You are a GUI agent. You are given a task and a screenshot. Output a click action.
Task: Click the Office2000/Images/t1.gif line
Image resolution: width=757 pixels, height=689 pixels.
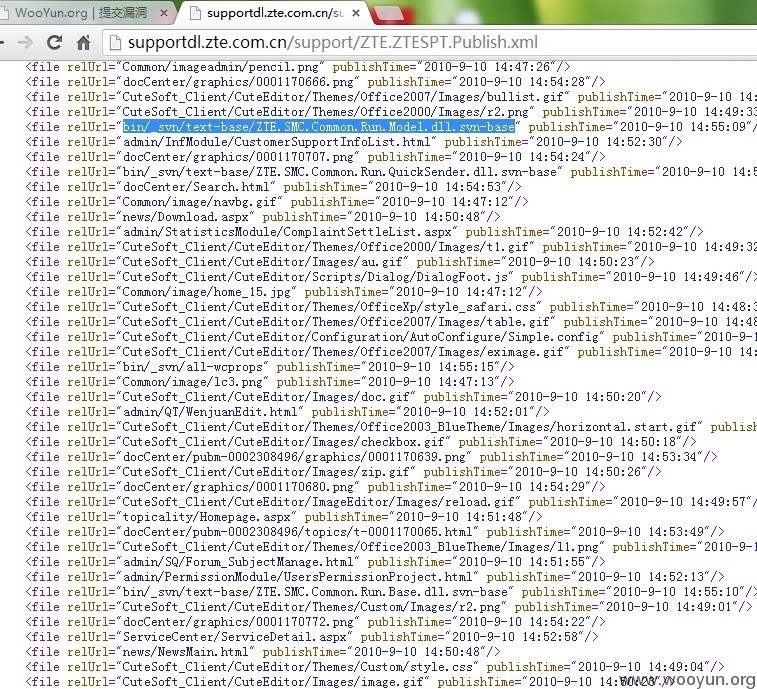(x=391, y=246)
